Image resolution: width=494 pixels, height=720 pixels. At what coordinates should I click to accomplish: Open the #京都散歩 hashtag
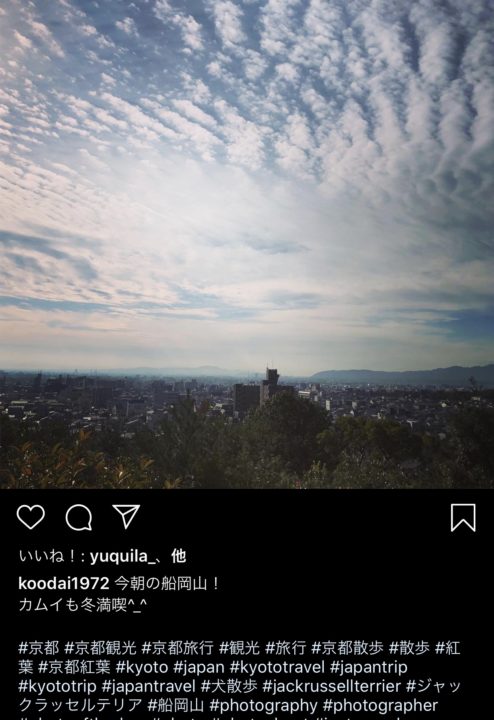(x=348, y=648)
